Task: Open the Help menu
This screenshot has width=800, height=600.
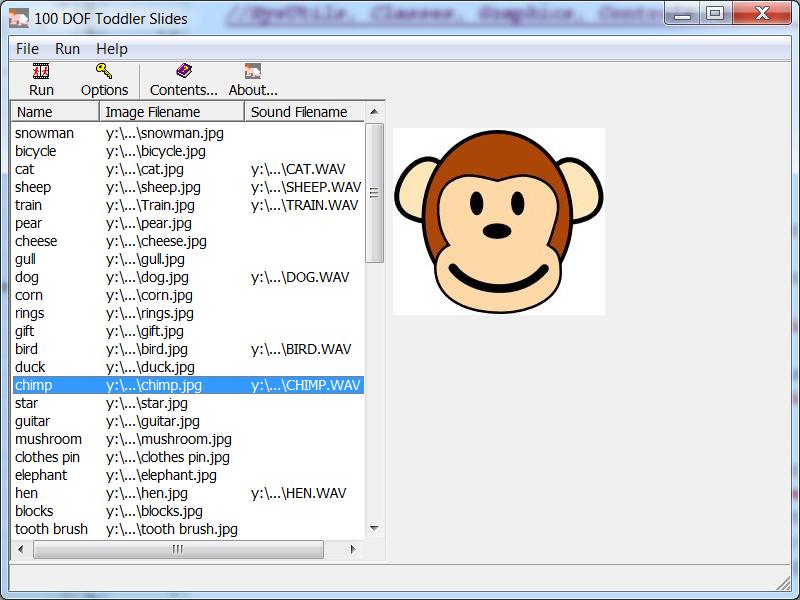Action: [112, 49]
